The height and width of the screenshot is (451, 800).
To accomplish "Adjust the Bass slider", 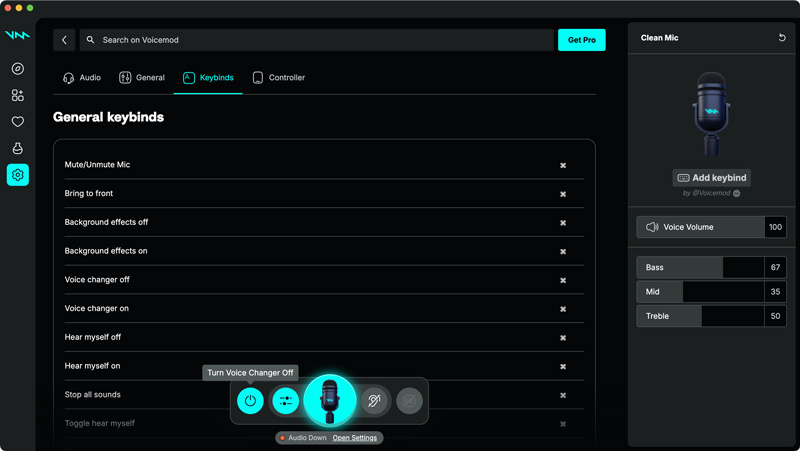I will [700, 268].
